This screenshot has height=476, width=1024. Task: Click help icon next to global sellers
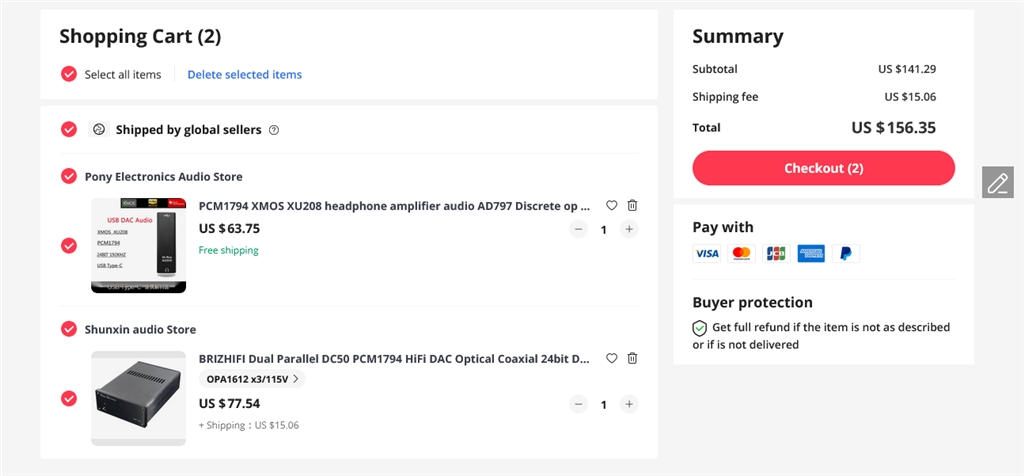point(274,130)
